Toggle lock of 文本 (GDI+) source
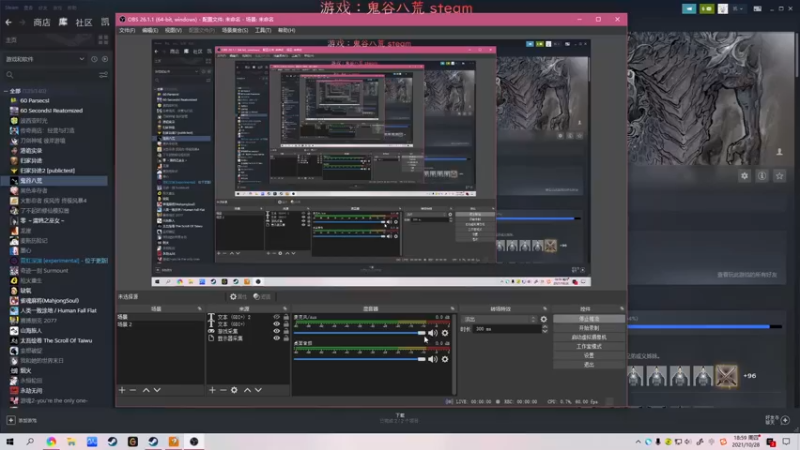This screenshot has height=450, width=800. click(x=286, y=324)
